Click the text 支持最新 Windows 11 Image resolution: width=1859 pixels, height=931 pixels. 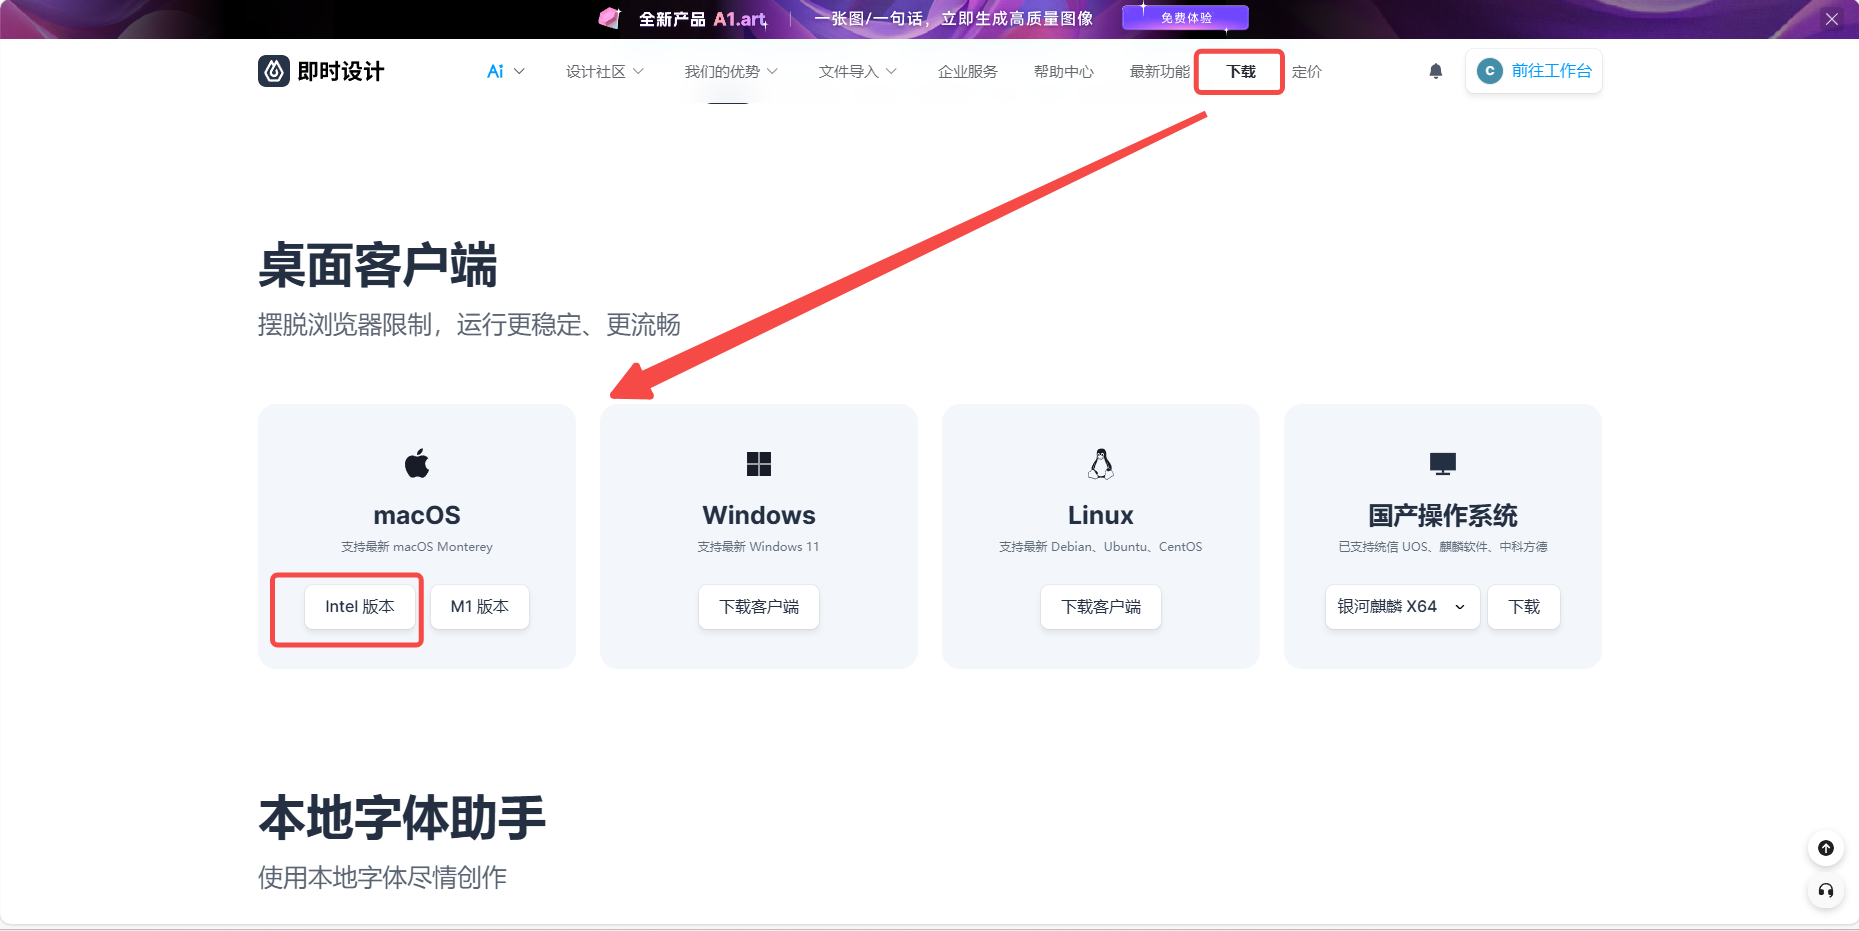pyautogui.click(x=759, y=547)
